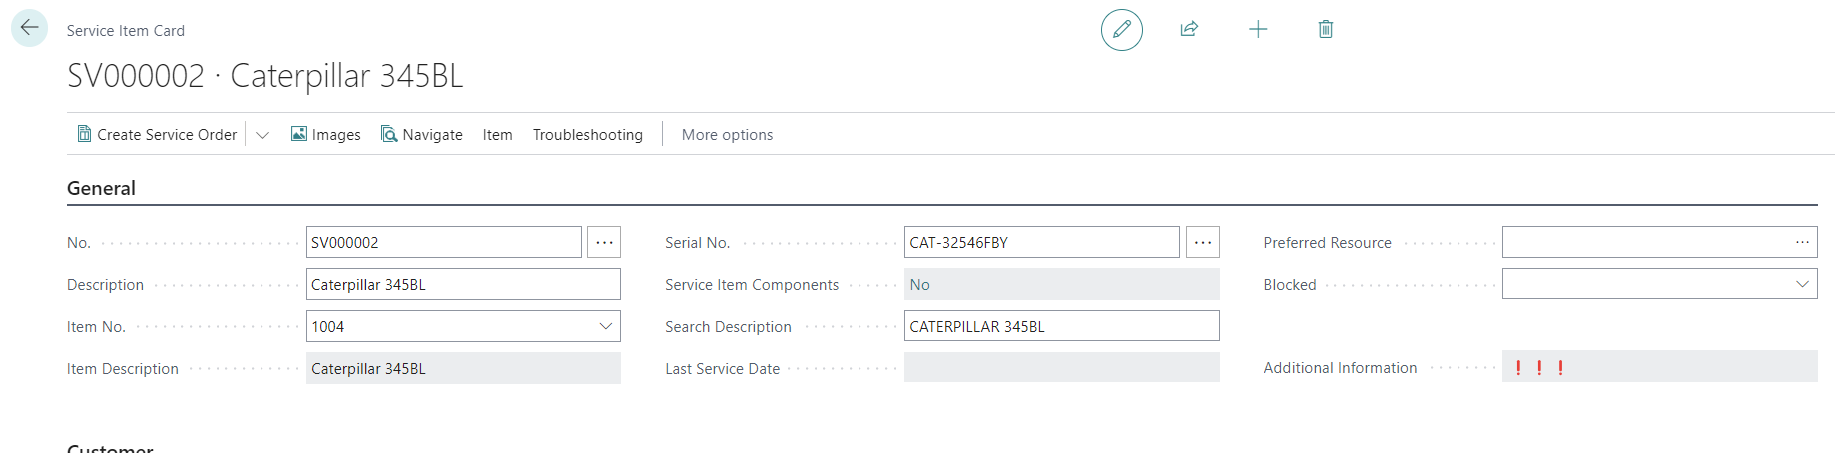Click the red Additional Information exclamation marks
The height and width of the screenshot is (453, 1835).
[x=1539, y=368]
